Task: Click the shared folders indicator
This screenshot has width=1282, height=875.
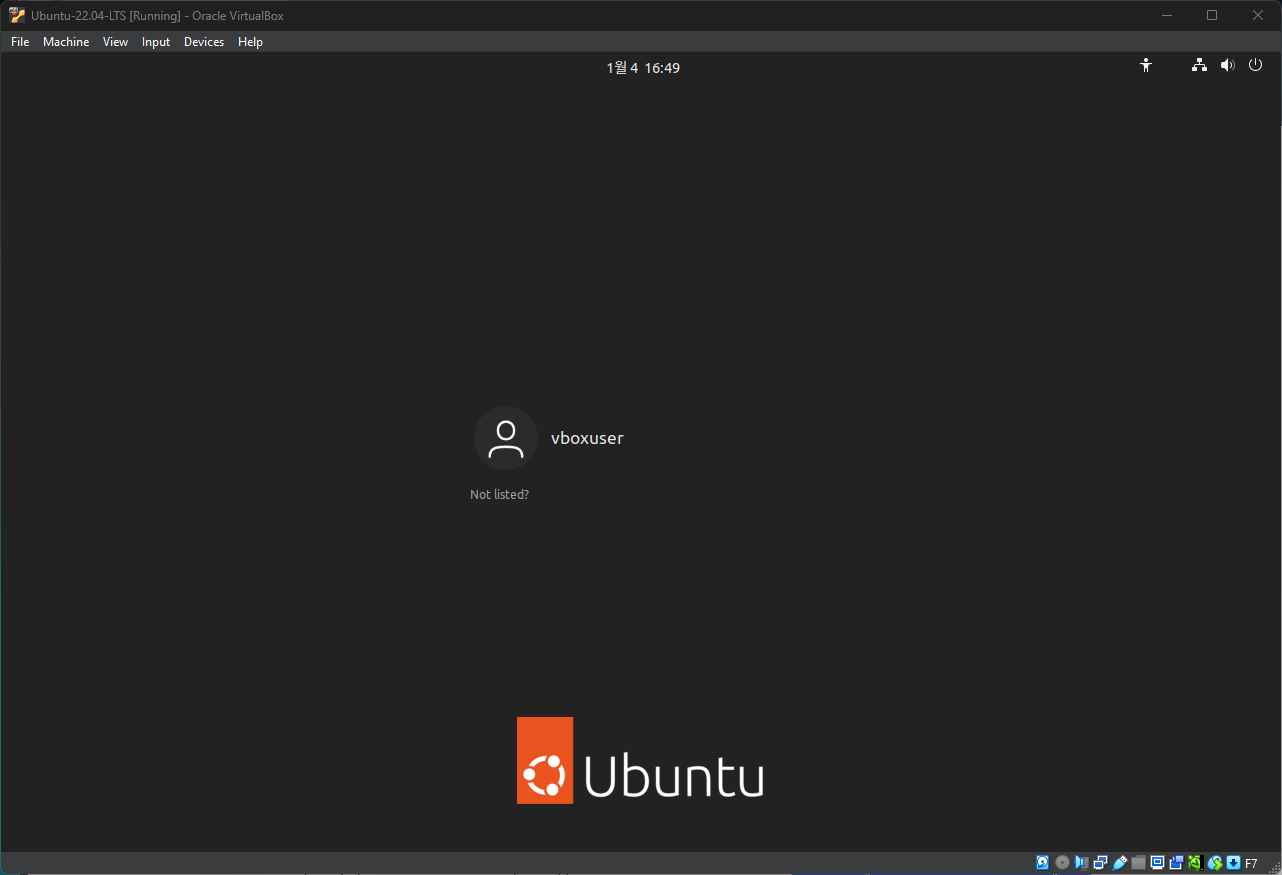Action: (1139, 863)
